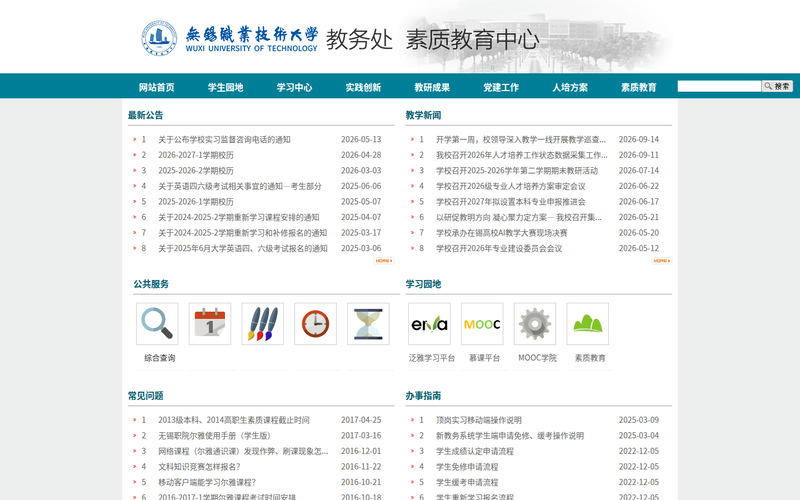The height and width of the screenshot is (500, 800).
Task: Open 关于公布学校实习监督咨询电话的通知
Action: coord(224,139)
